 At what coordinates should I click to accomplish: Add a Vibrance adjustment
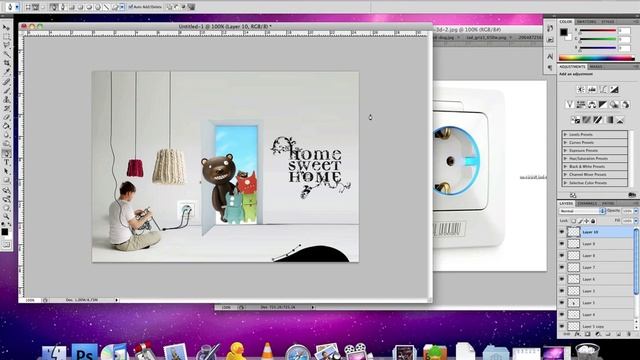pyautogui.click(x=569, y=104)
